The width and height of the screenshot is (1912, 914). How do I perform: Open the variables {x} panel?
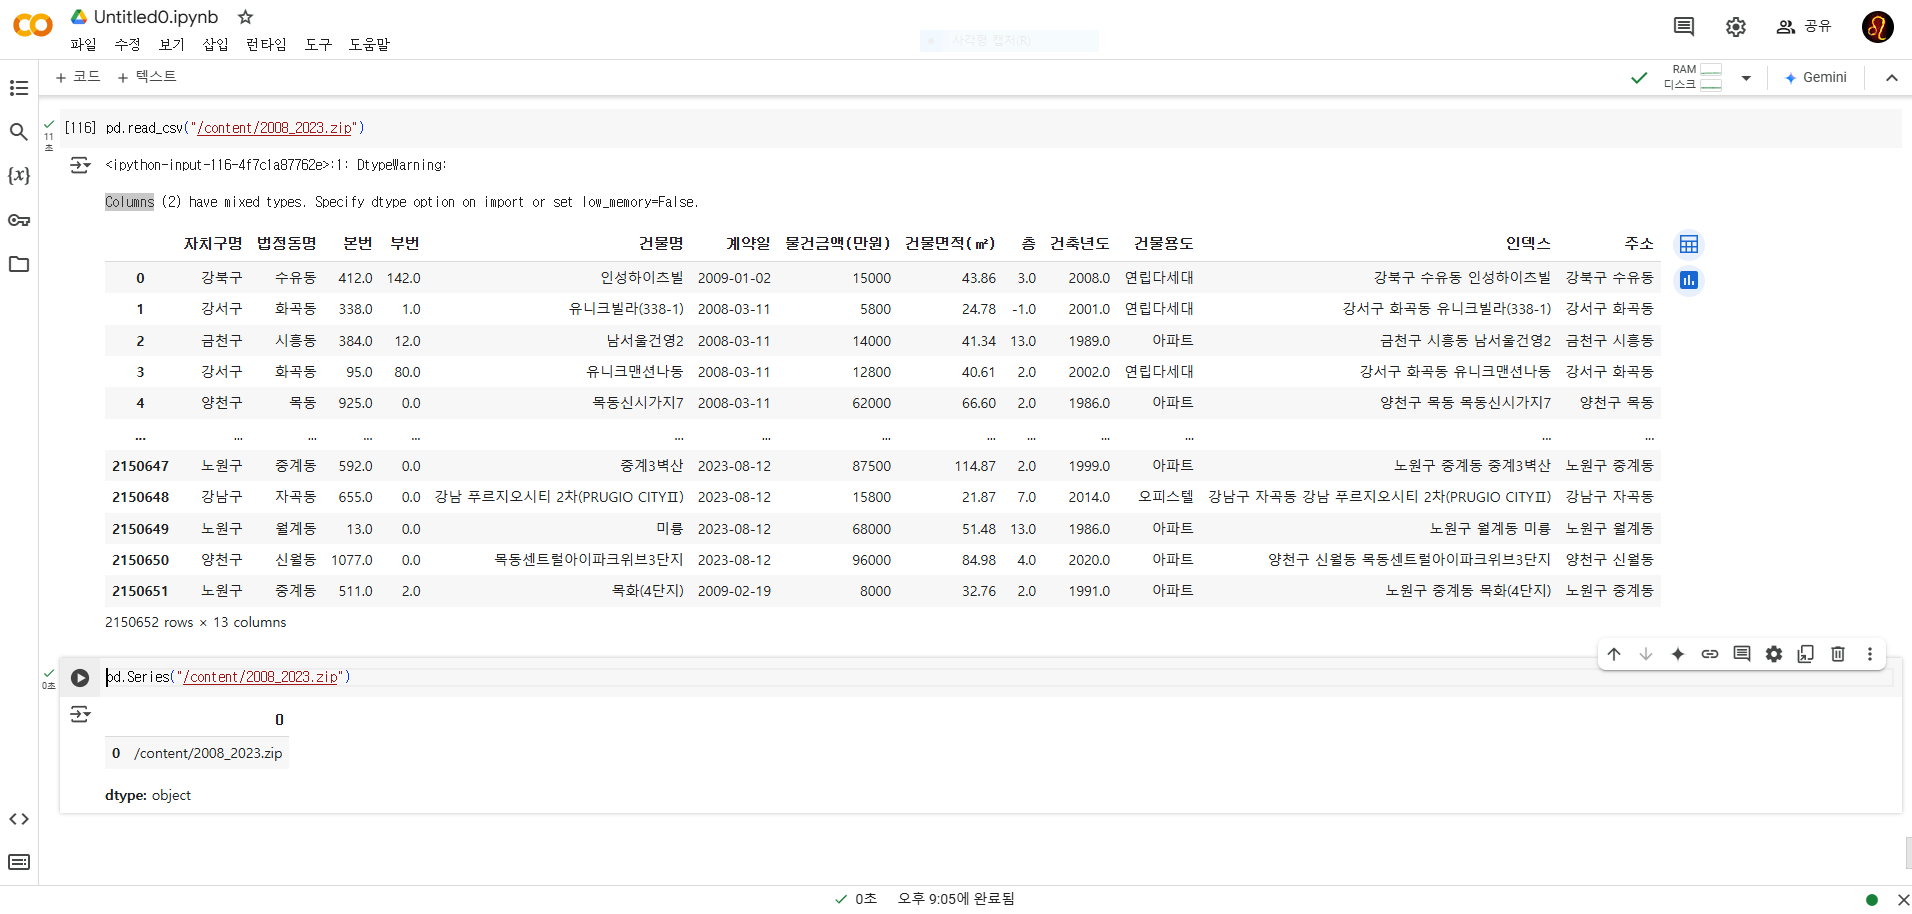[19, 175]
